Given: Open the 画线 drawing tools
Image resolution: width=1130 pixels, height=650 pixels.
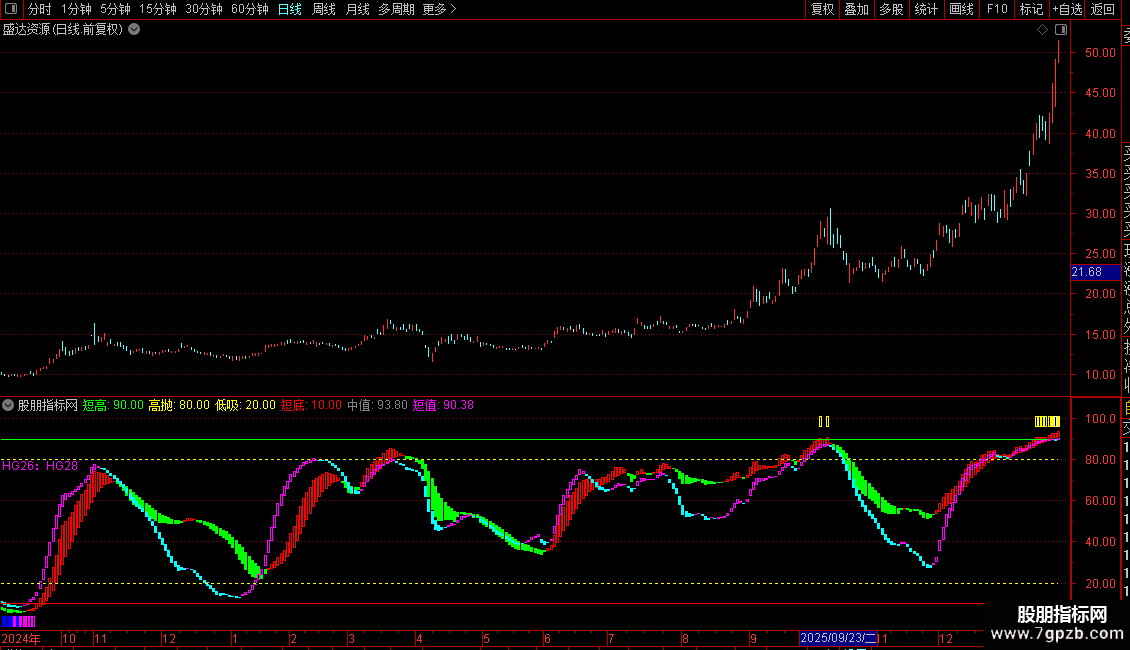Looking at the screenshot, I should point(961,9).
